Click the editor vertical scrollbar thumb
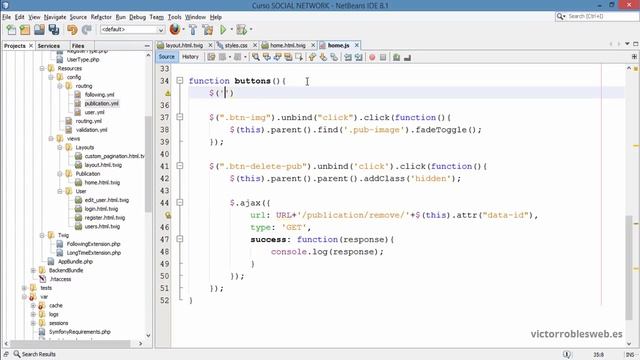The image size is (640, 360). [x=629, y=267]
